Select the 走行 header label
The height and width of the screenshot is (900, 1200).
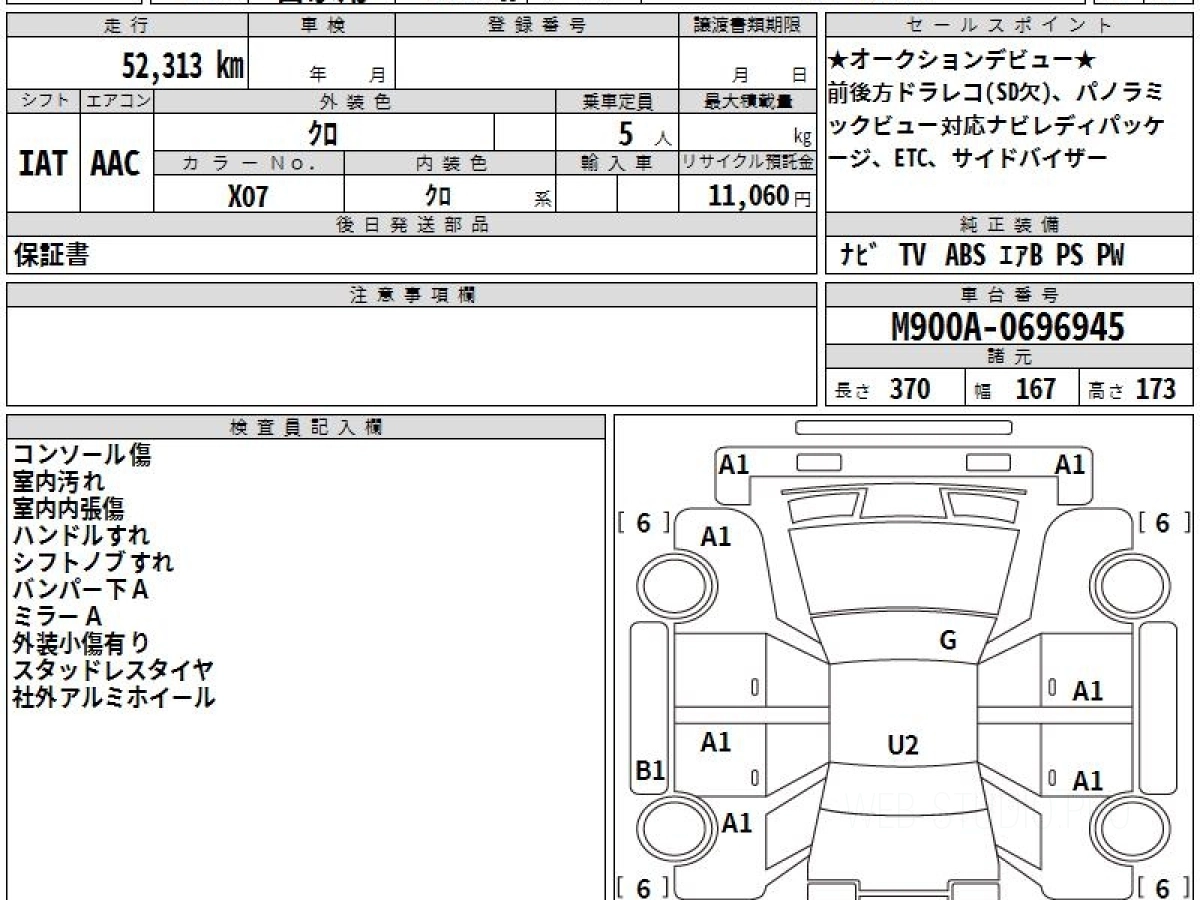coord(126,26)
